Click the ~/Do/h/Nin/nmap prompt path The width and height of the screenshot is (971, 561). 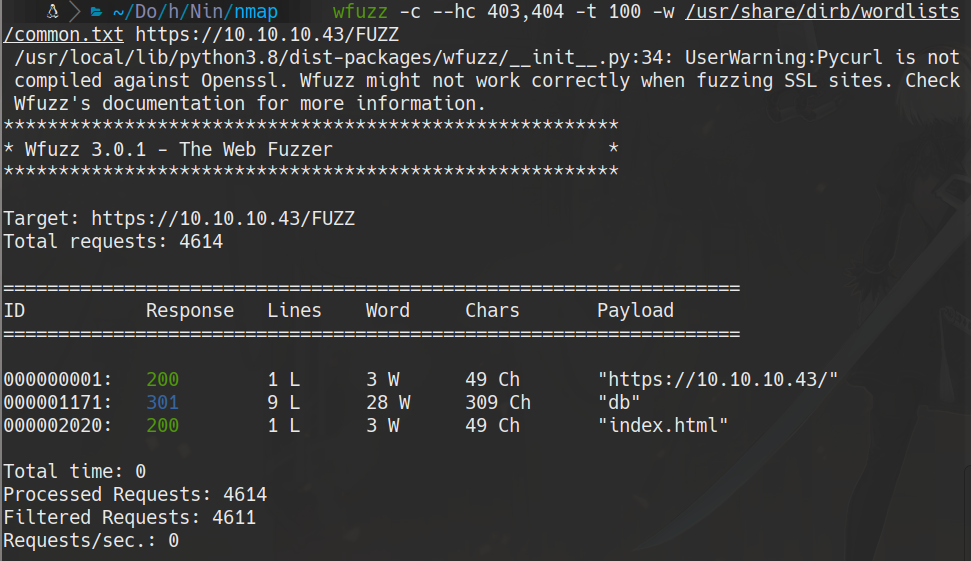196,12
